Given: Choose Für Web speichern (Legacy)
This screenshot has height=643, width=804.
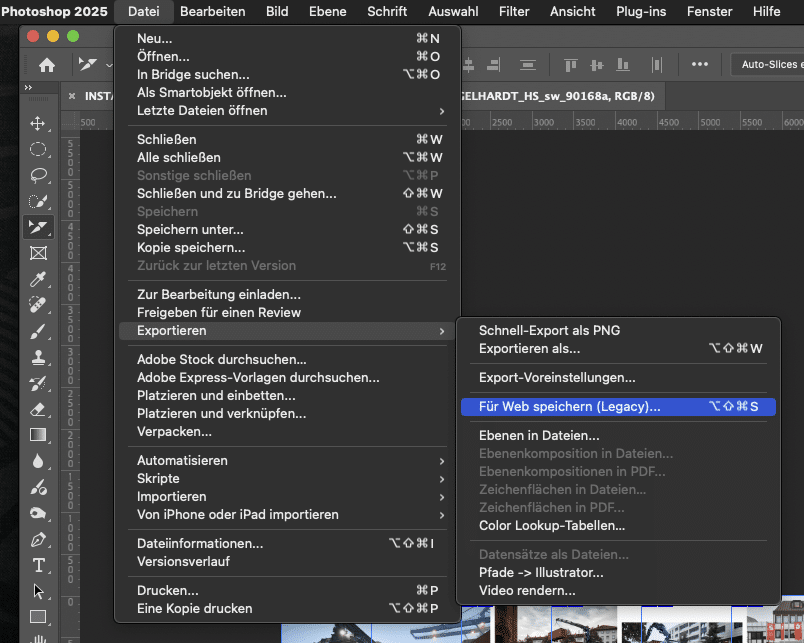Looking at the screenshot, I should click(x=570, y=407).
